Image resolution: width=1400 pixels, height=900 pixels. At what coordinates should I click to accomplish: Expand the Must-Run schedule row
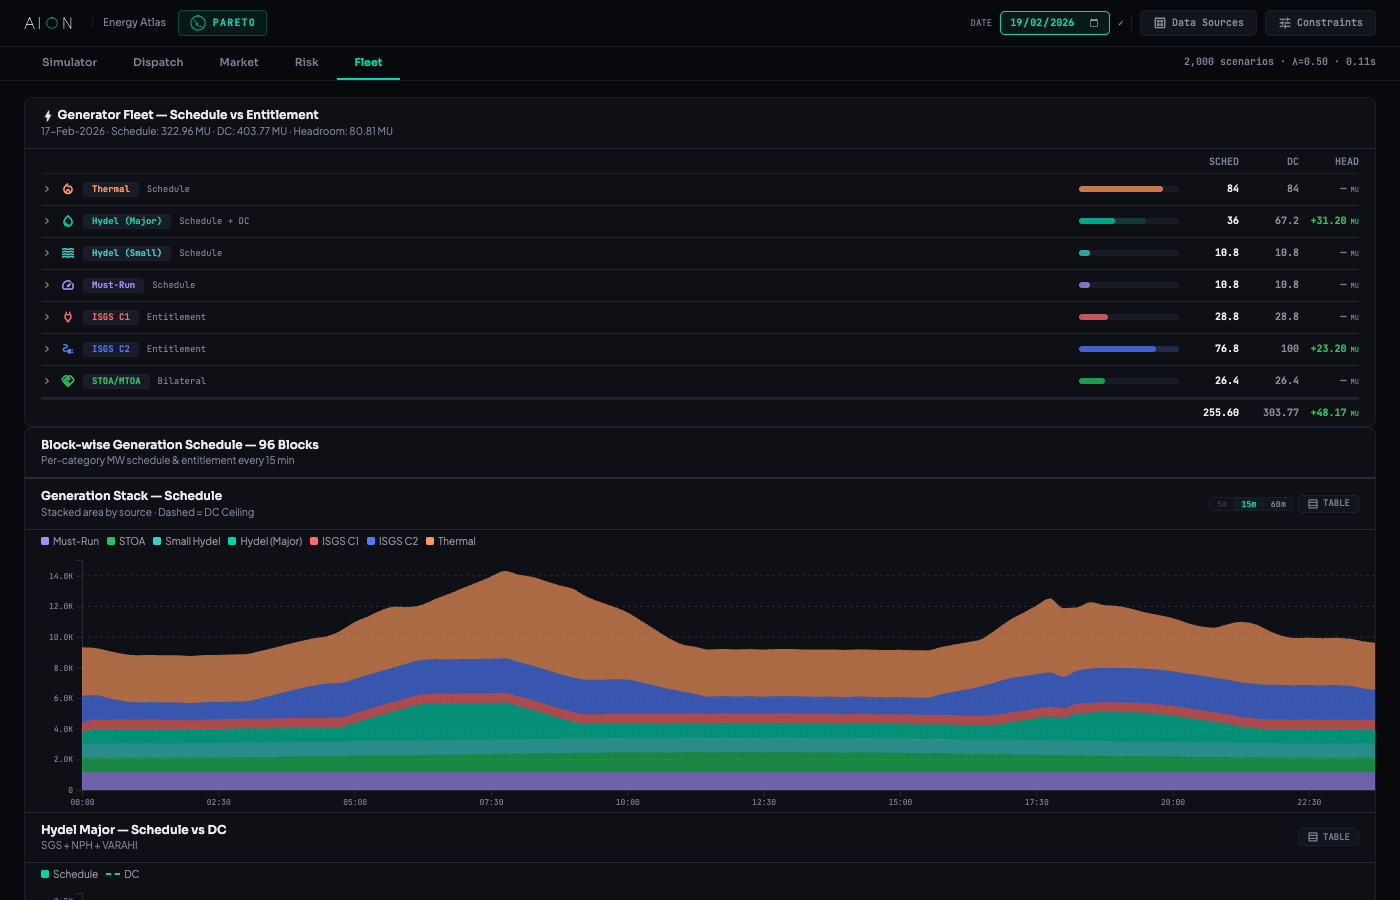coord(46,284)
